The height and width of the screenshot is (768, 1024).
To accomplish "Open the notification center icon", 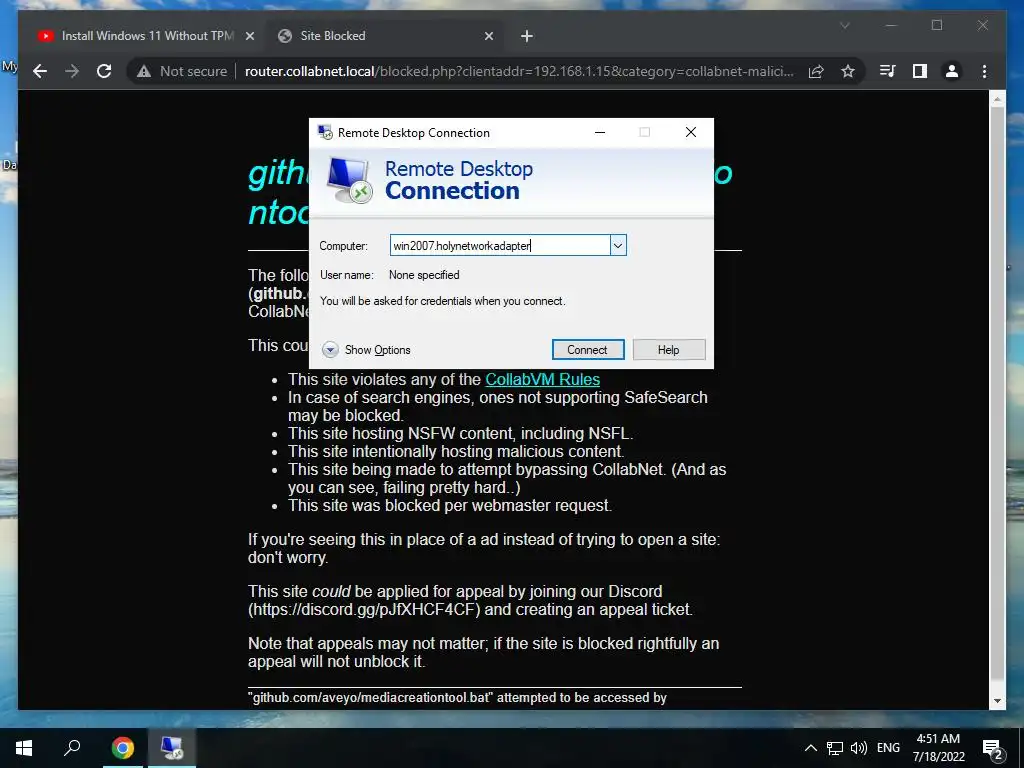I will point(993,748).
